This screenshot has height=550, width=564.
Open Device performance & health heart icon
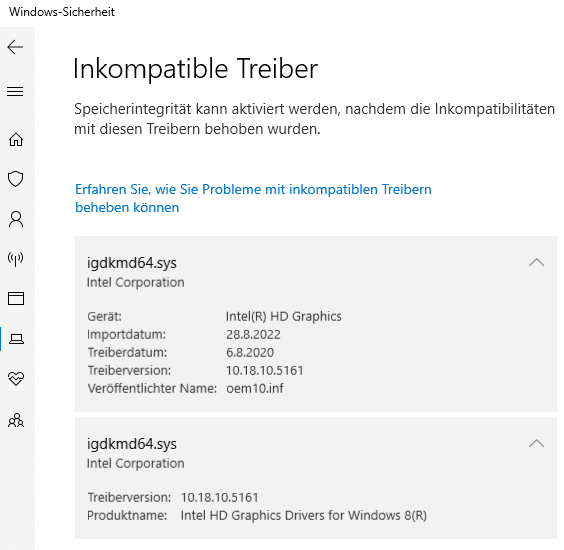click(x=16, y=378)
